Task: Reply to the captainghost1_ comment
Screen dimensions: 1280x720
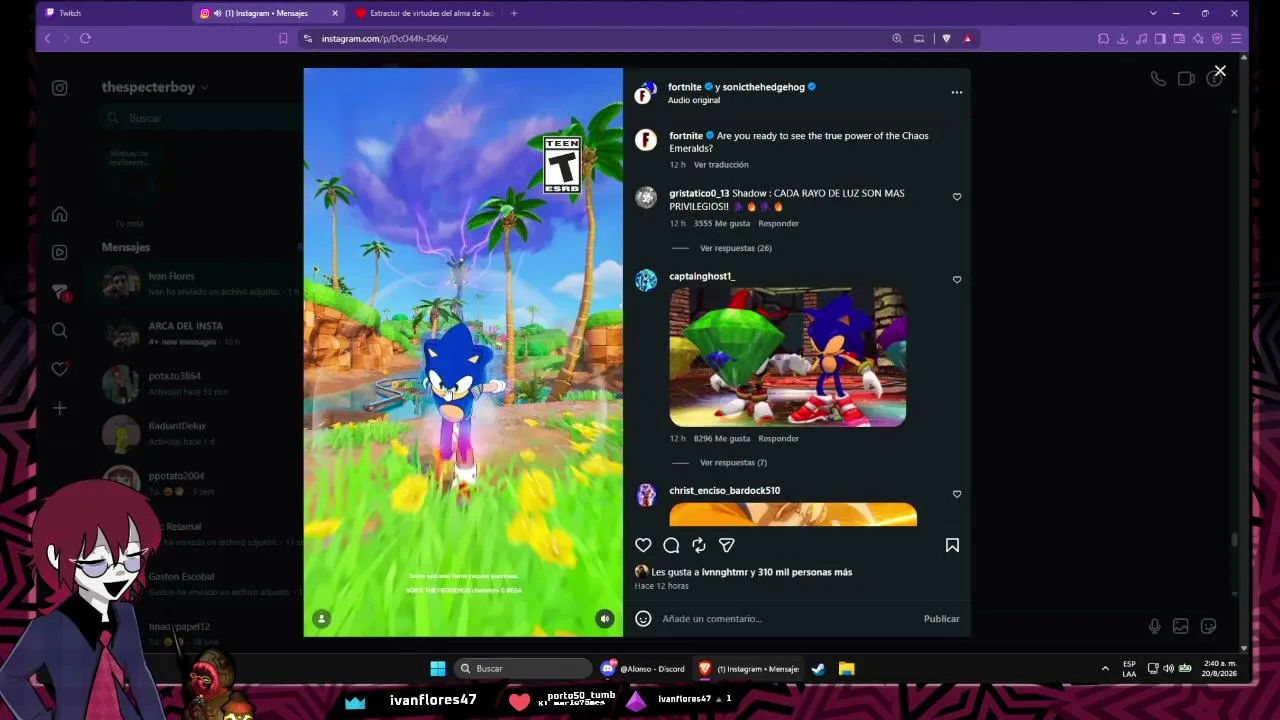Action: [778, 439]
